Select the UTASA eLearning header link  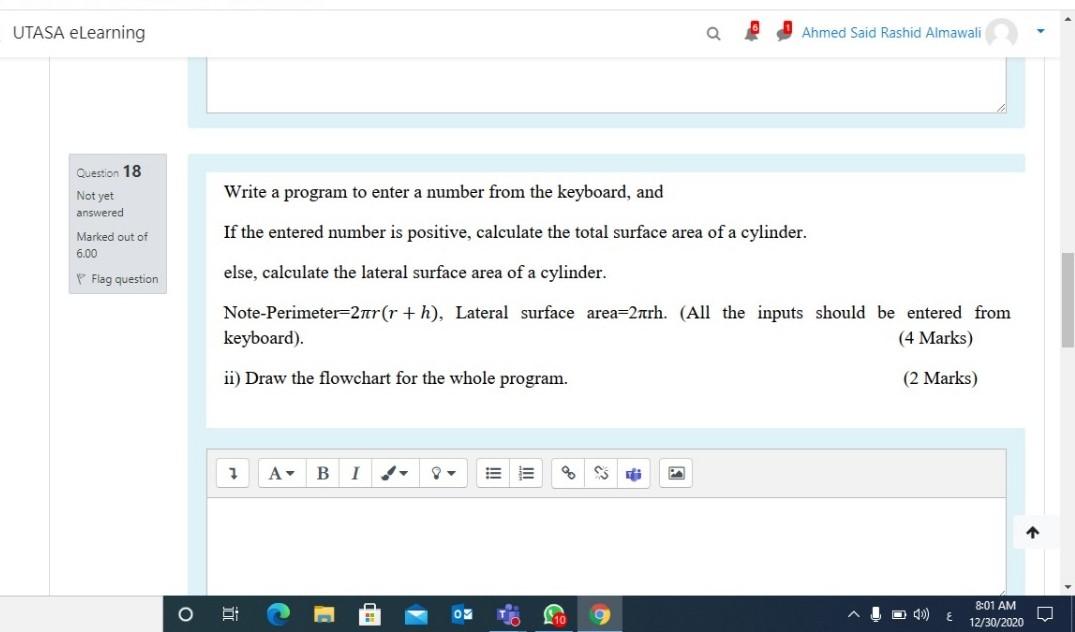coord(78,32)
